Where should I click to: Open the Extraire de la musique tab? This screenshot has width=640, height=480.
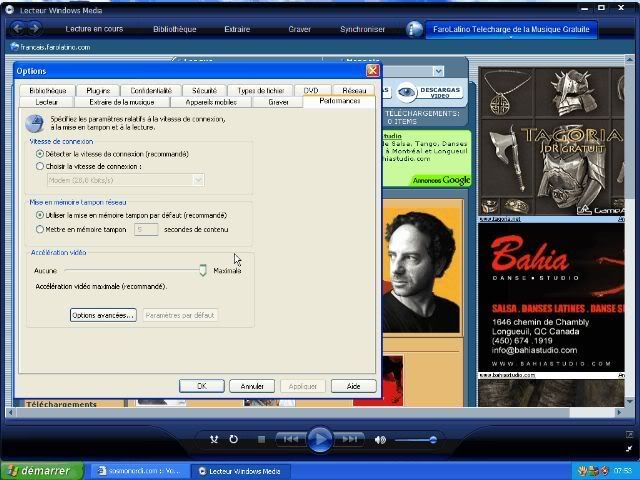coord(122,102)
